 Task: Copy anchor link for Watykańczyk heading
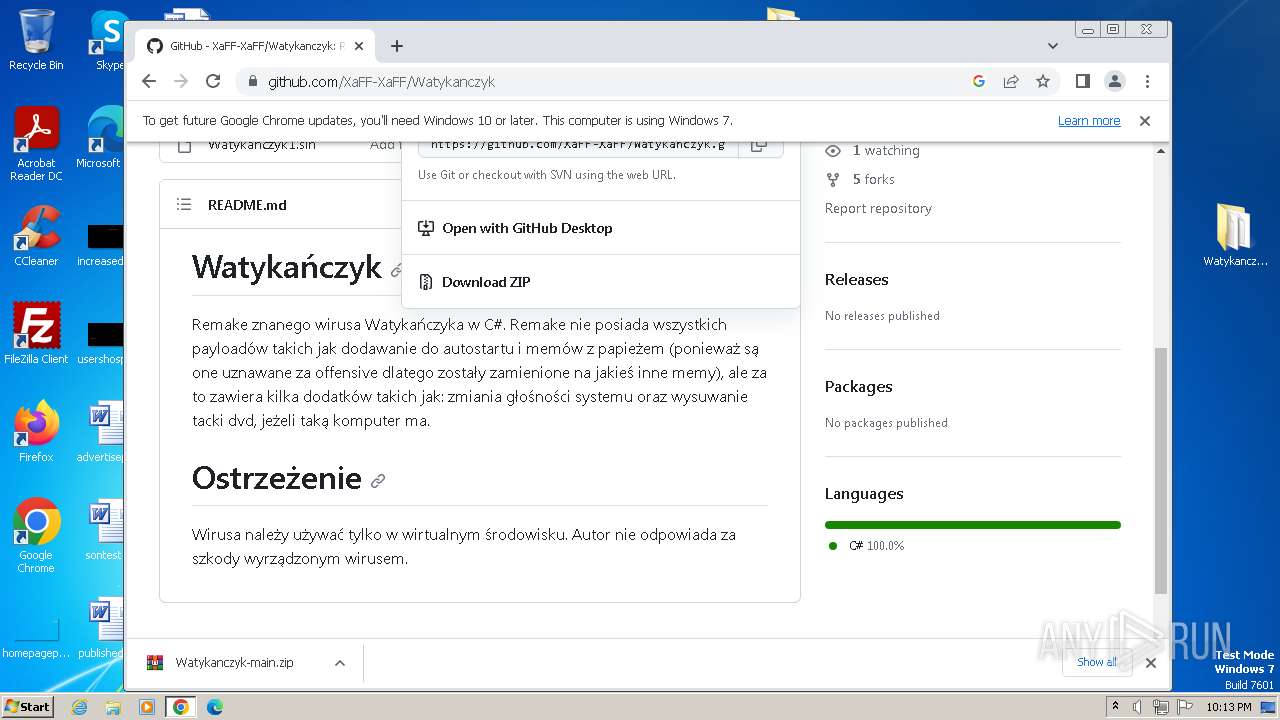point(397,270)
